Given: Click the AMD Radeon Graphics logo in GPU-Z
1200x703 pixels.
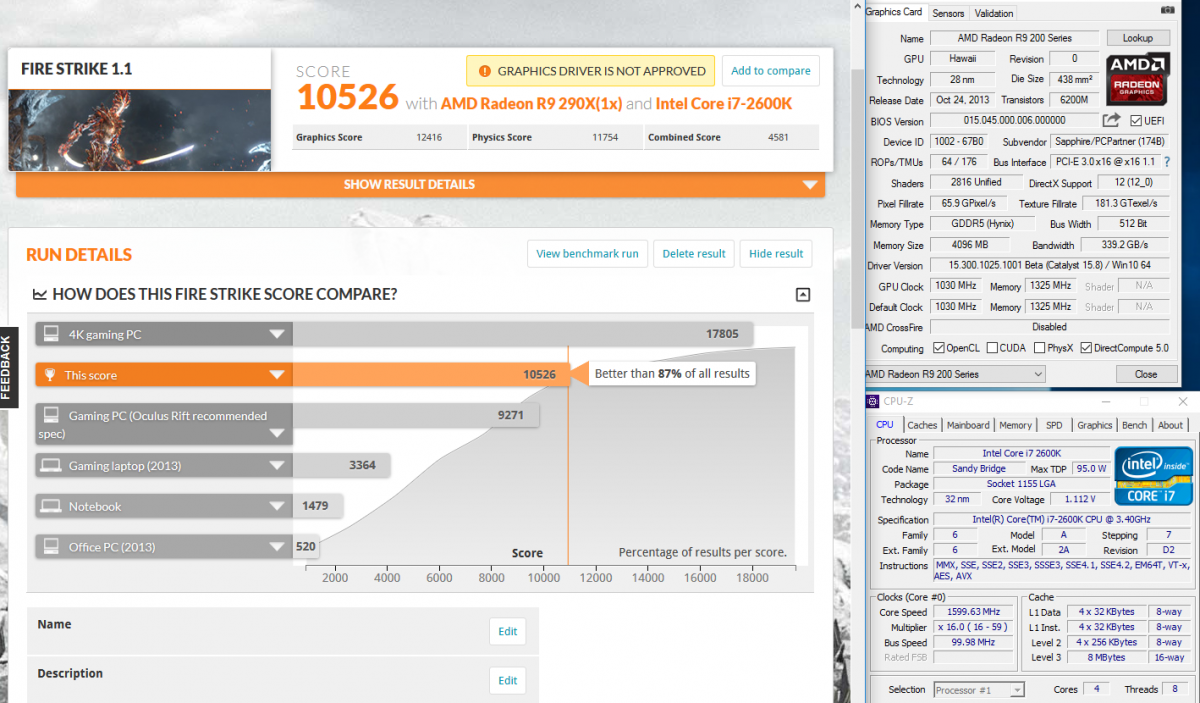Looking at the screenshot, I should coord(1139,80).
